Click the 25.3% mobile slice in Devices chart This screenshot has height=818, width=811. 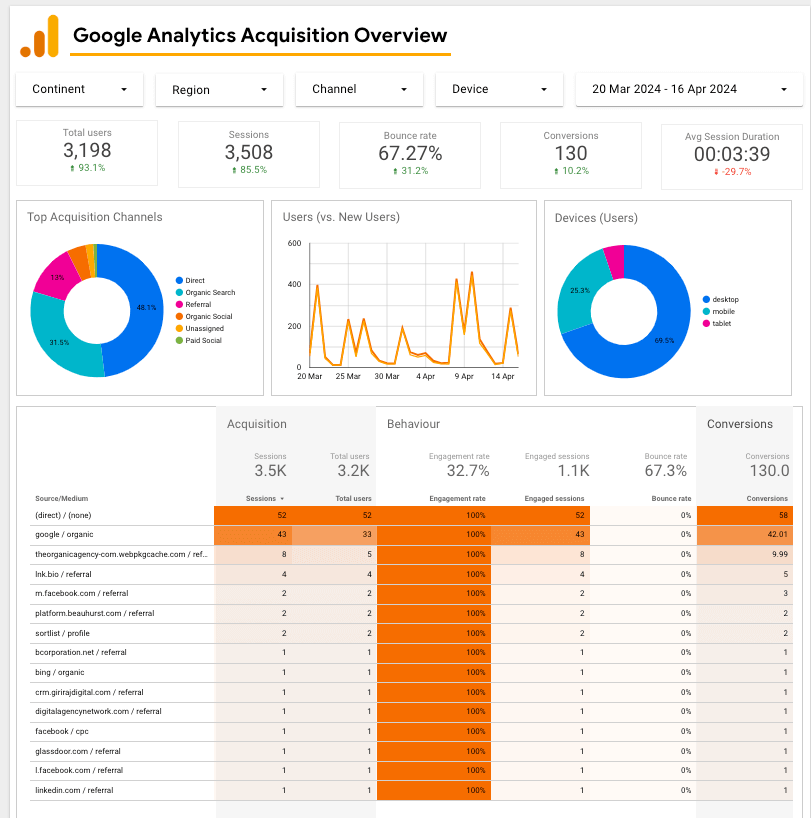(580, 291)
